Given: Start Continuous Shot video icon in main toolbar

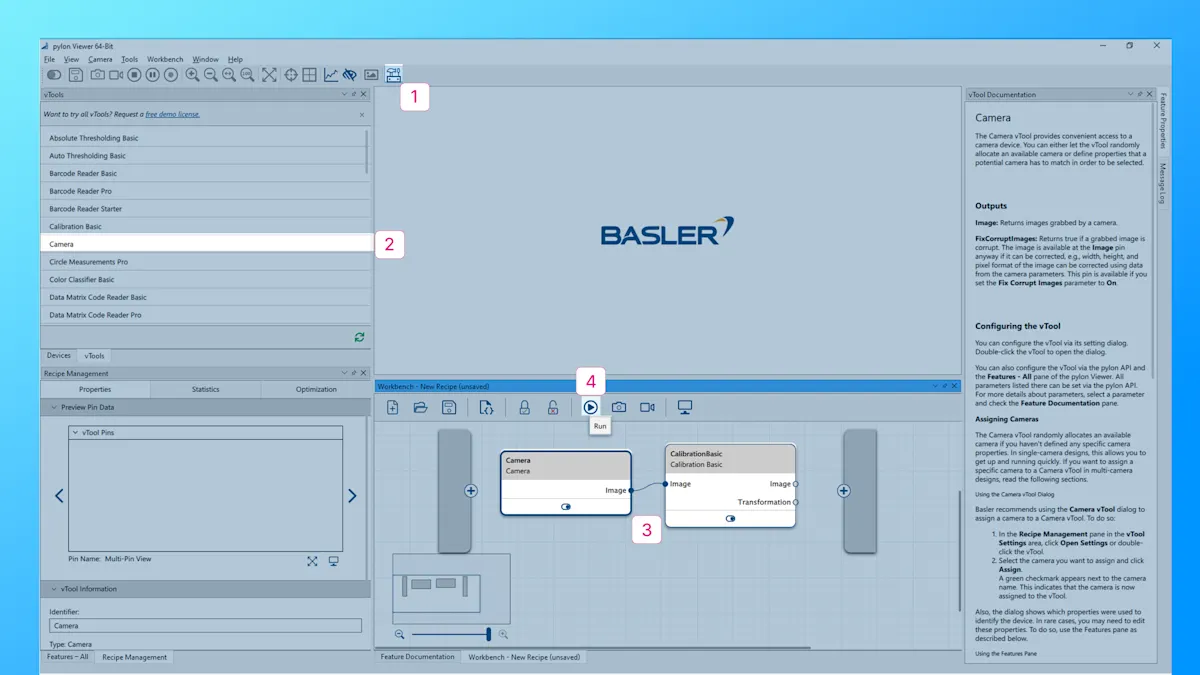Looking at the screenshot, I should pos(116,75).
